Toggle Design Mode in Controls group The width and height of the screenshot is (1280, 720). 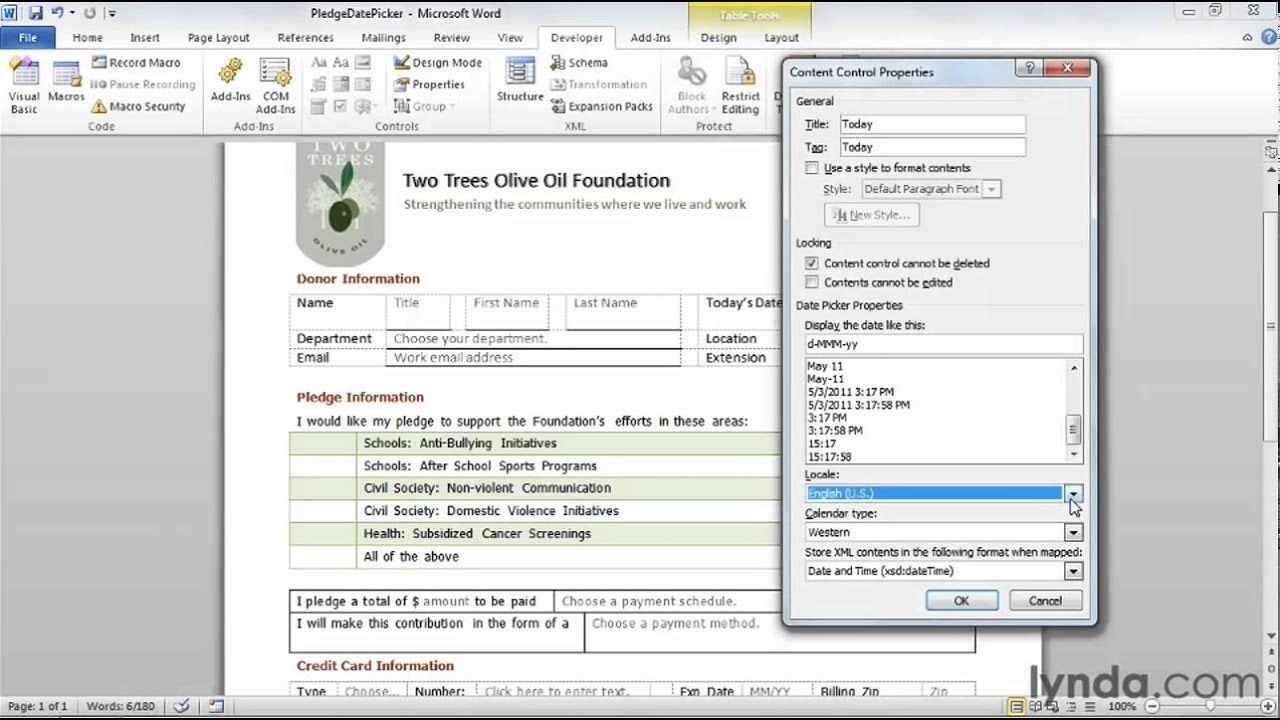(x=437, y=62)
